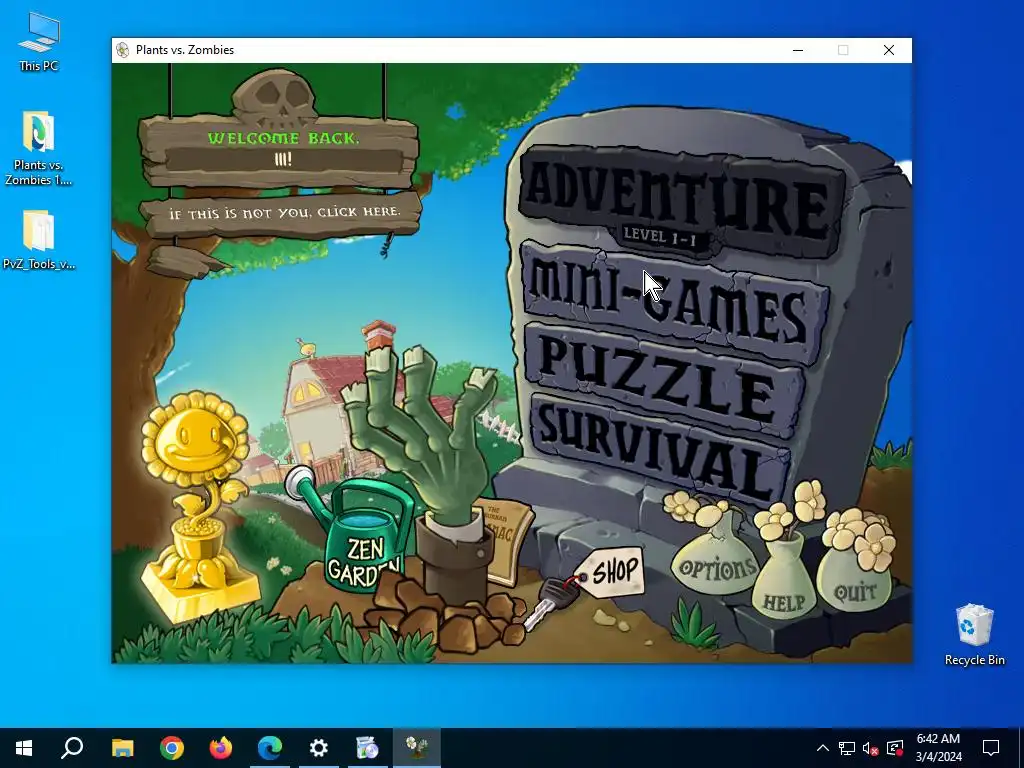The height and width of the screenshot is (768, 1024).
Task: Open This PC desktop icon
Action: point(39,42)
